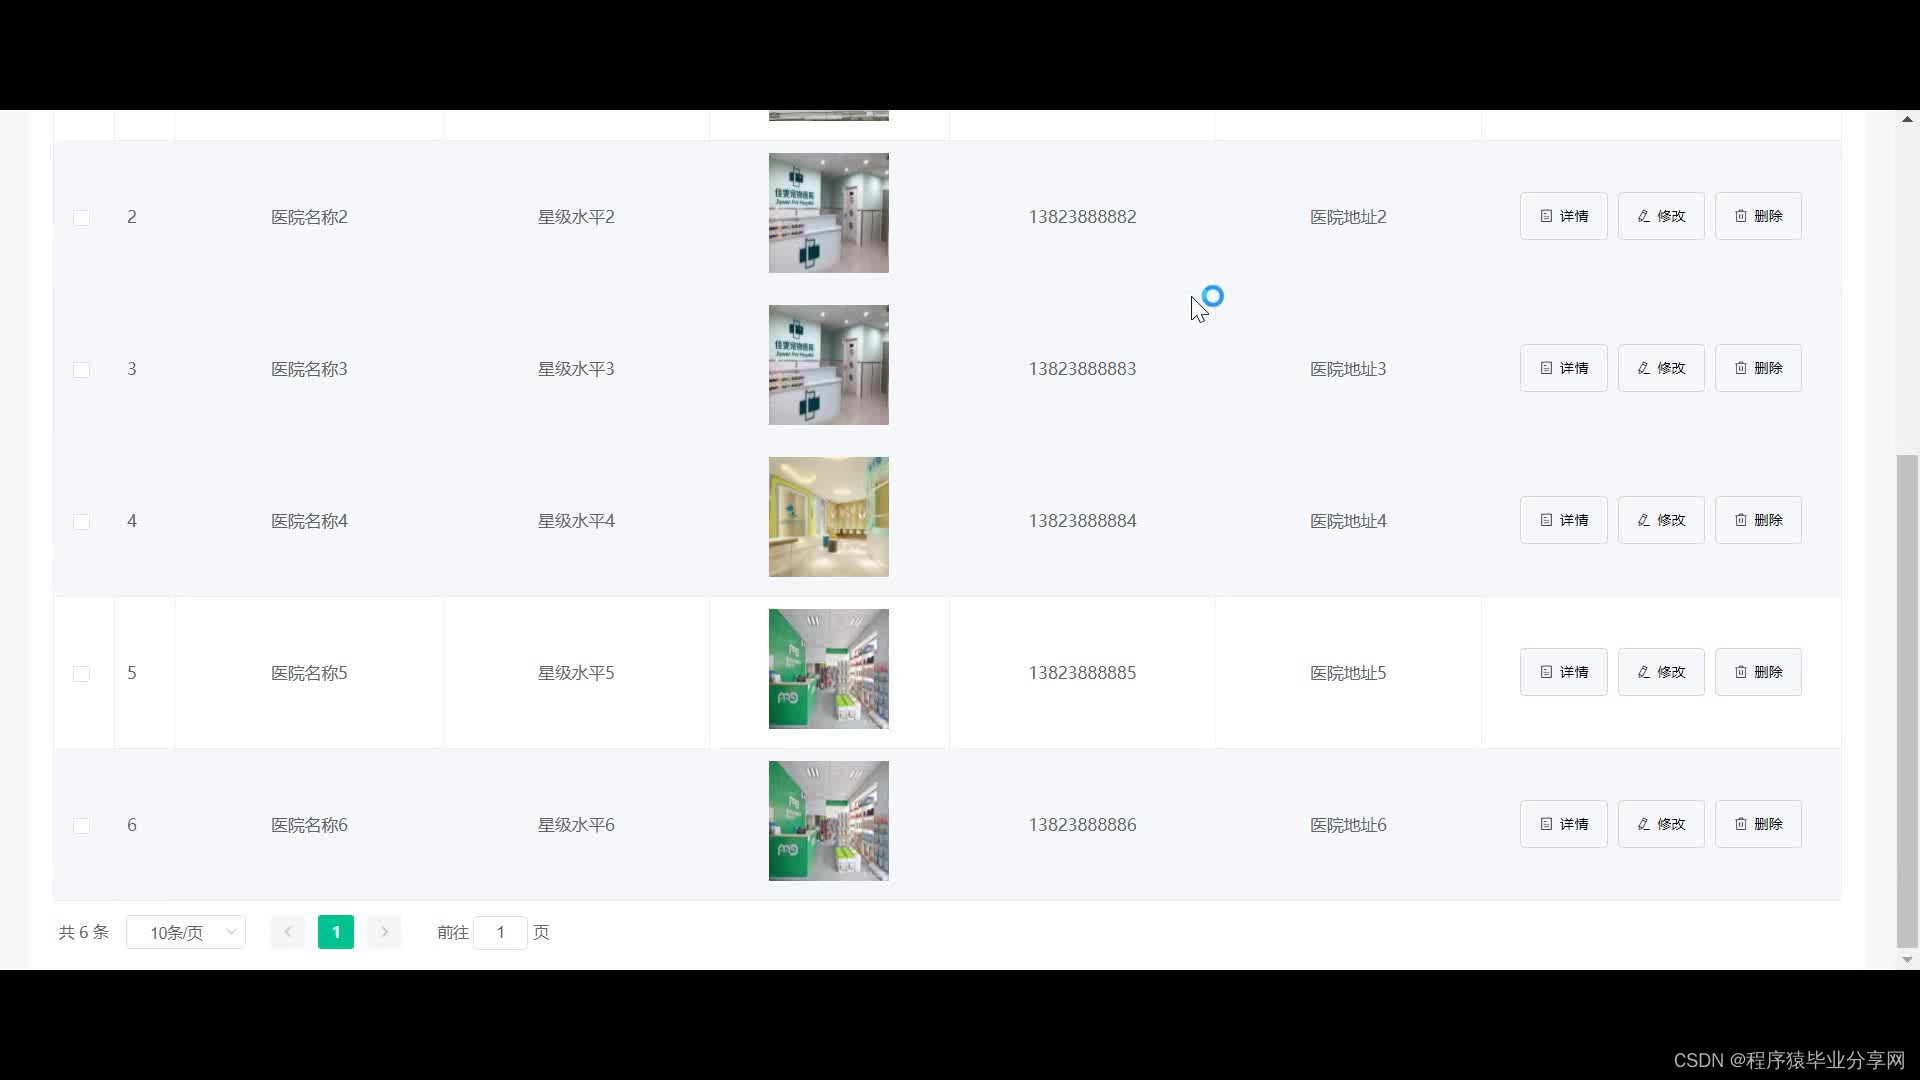The width and height of the screenshot is (1920, 1080).
Task: Click the 删除 trash icon for row 6
Action: (x=1741, y=824)
